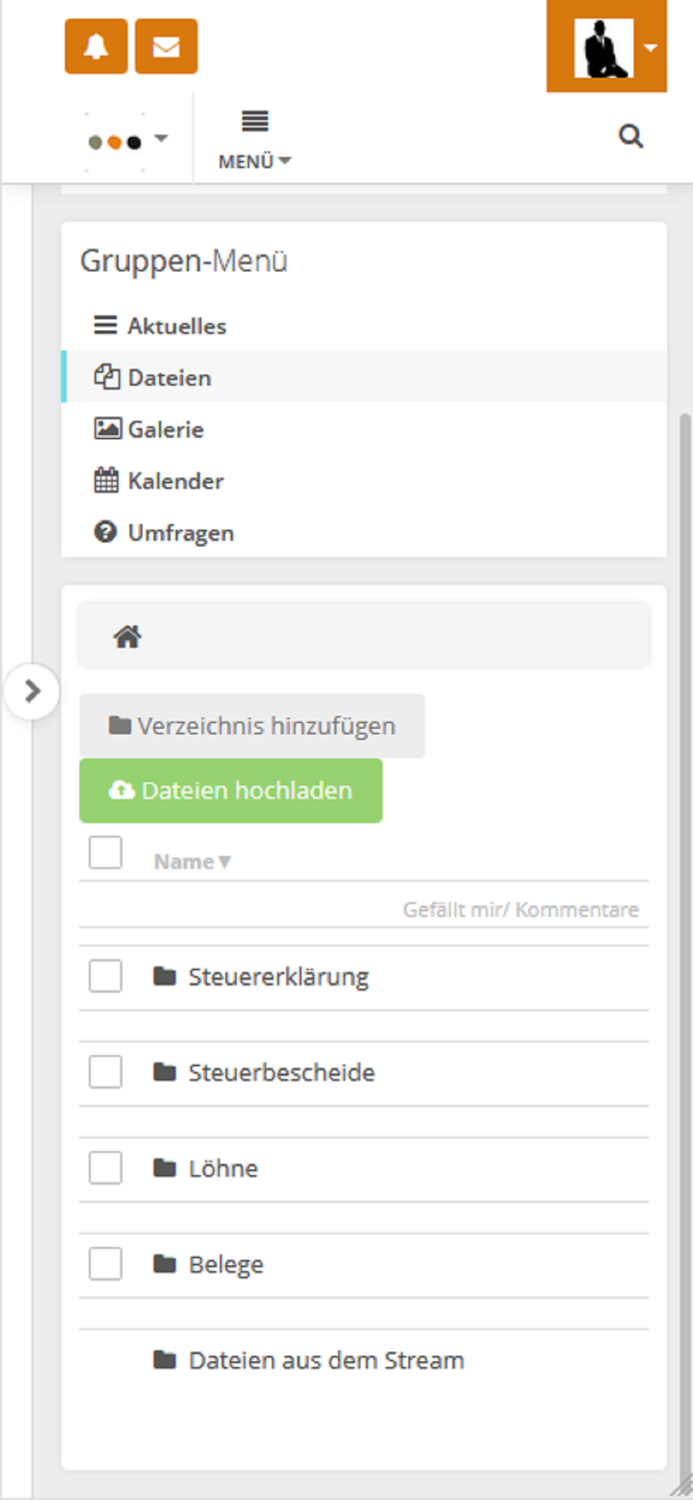The image size is (693, 1500).
Task: Select the Steuererklärung folder checkbox
Action: [104, 975]
